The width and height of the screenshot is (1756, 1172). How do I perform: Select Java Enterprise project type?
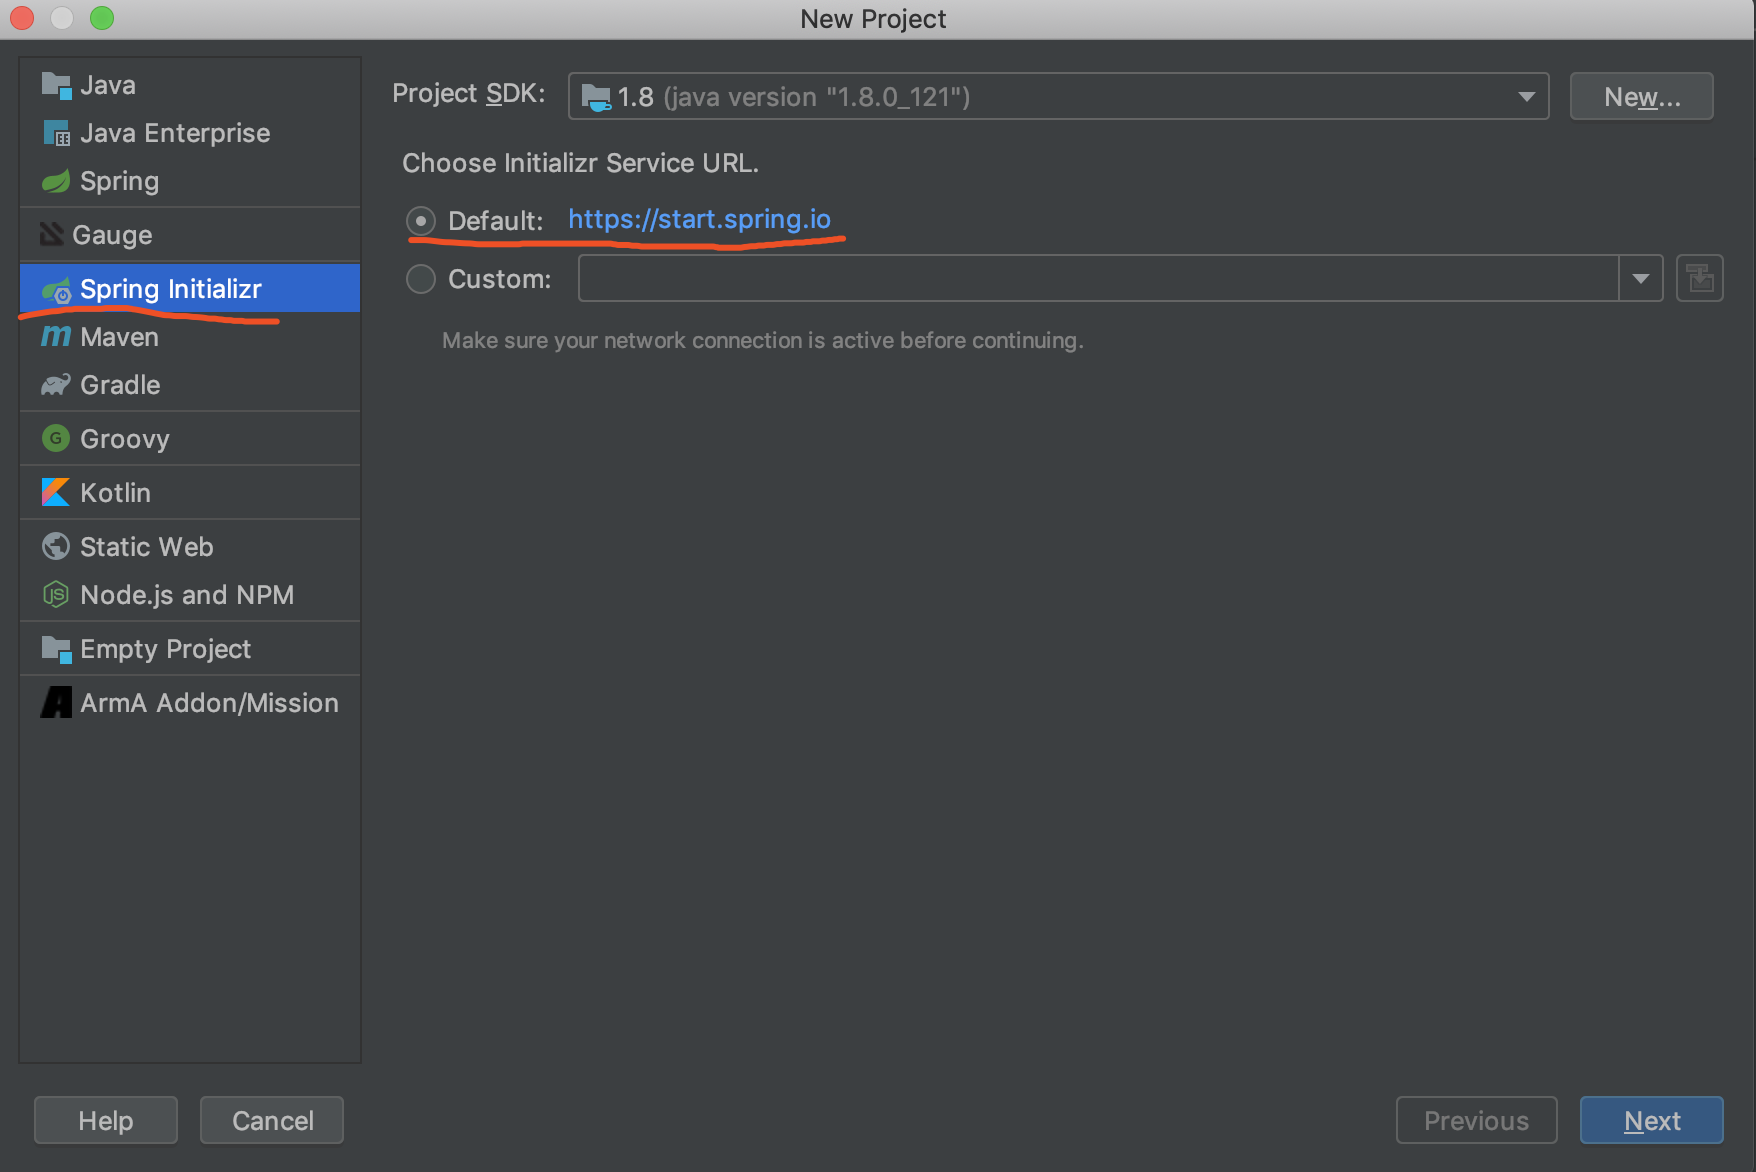click(190, 133)
